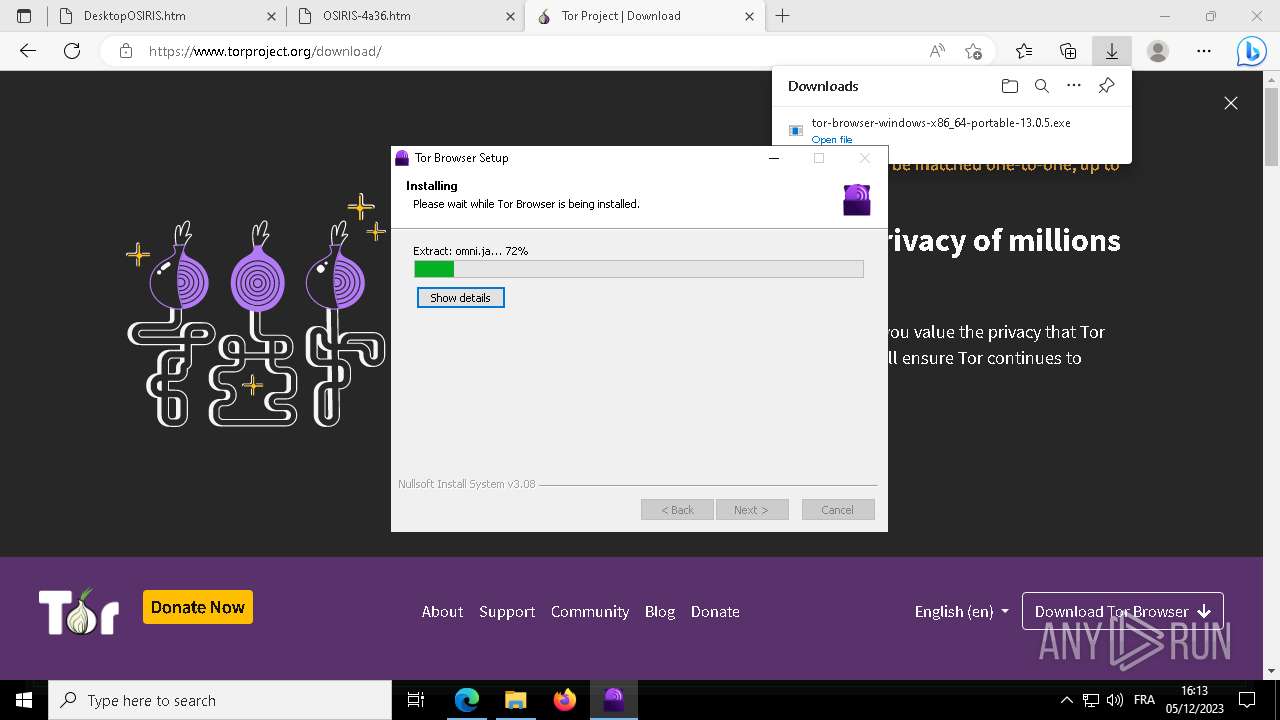Open the tab actions menu icon

tap(24, 16)
